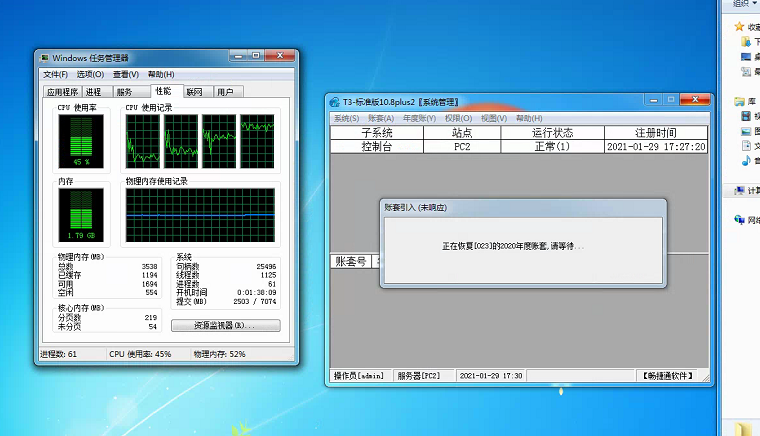The width and height of the screenshot is (760, 436).
Task: Open the 视图(V) menu in T3 window
Action: tap(494, 118)
